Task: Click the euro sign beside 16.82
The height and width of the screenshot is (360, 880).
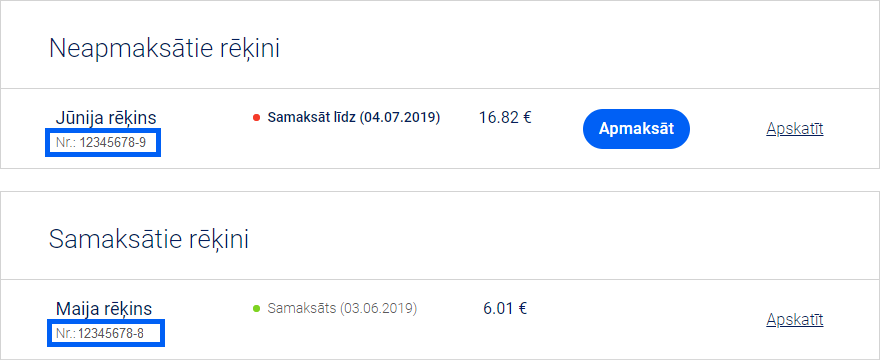Action: click(526, 117)
